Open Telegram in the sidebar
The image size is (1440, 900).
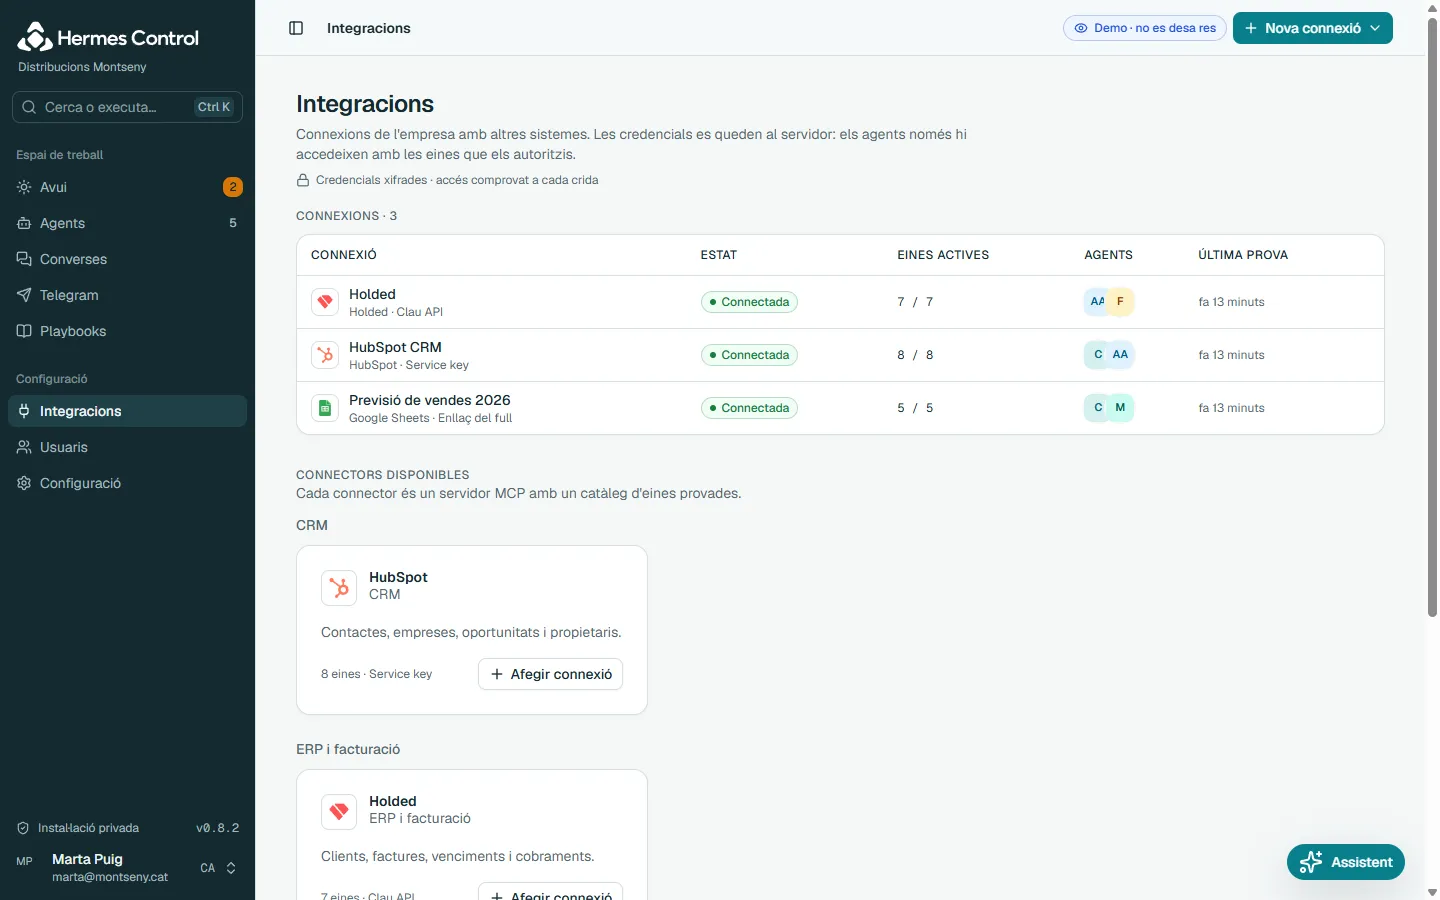coord(127,295)
